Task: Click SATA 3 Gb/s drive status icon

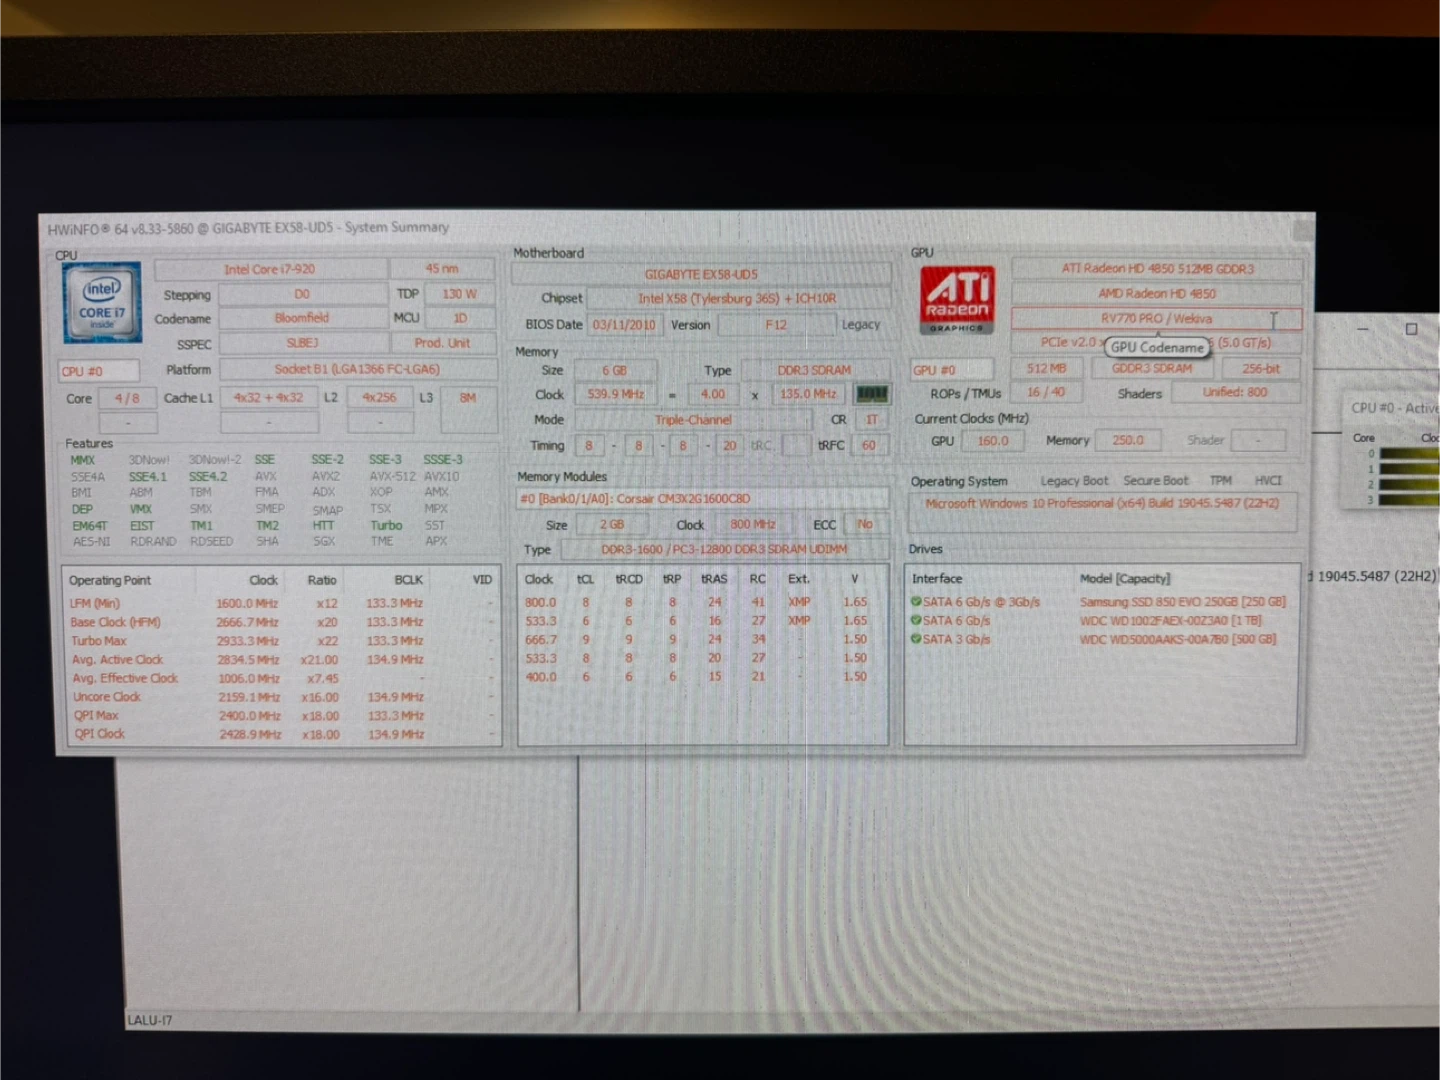Action: coord(915,639)
